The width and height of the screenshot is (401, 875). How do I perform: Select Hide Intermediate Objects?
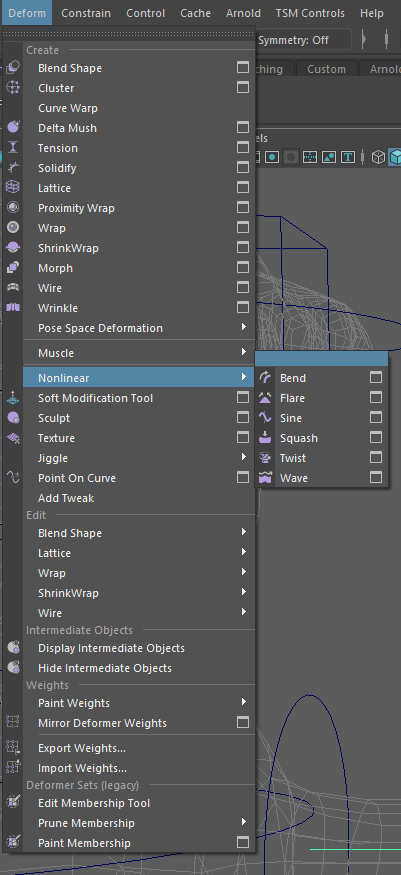(x=139, y=668)
